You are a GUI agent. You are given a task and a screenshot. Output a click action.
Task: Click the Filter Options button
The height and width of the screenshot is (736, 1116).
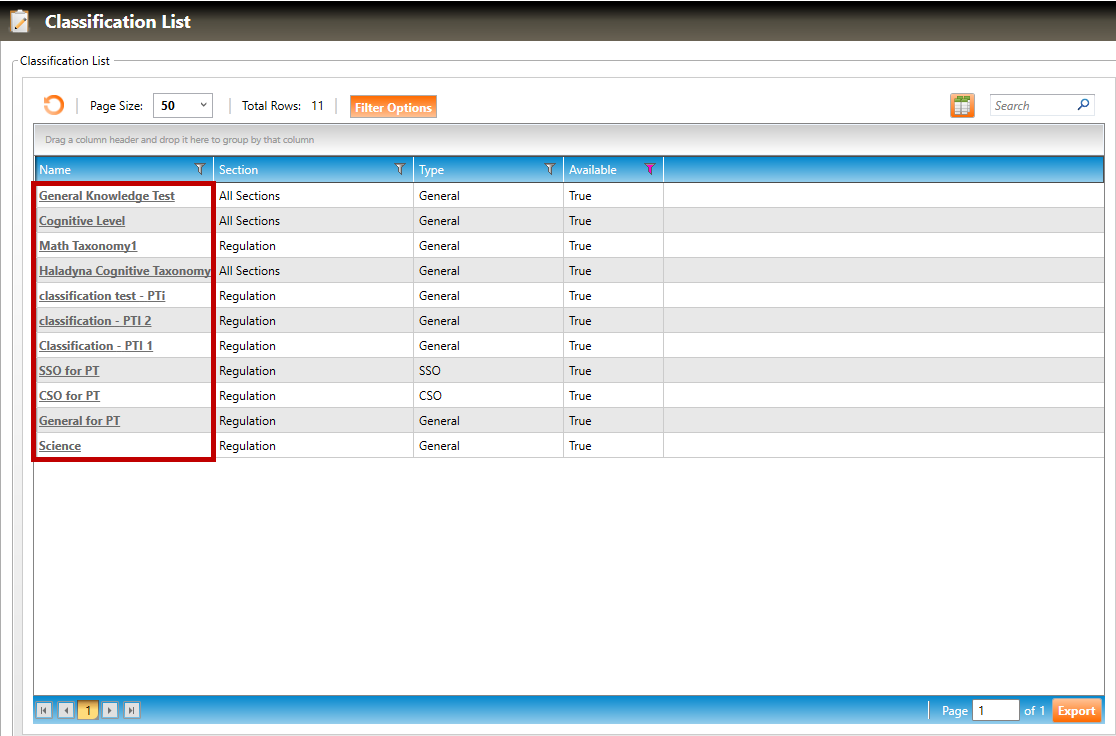click(x=393, y=107)
